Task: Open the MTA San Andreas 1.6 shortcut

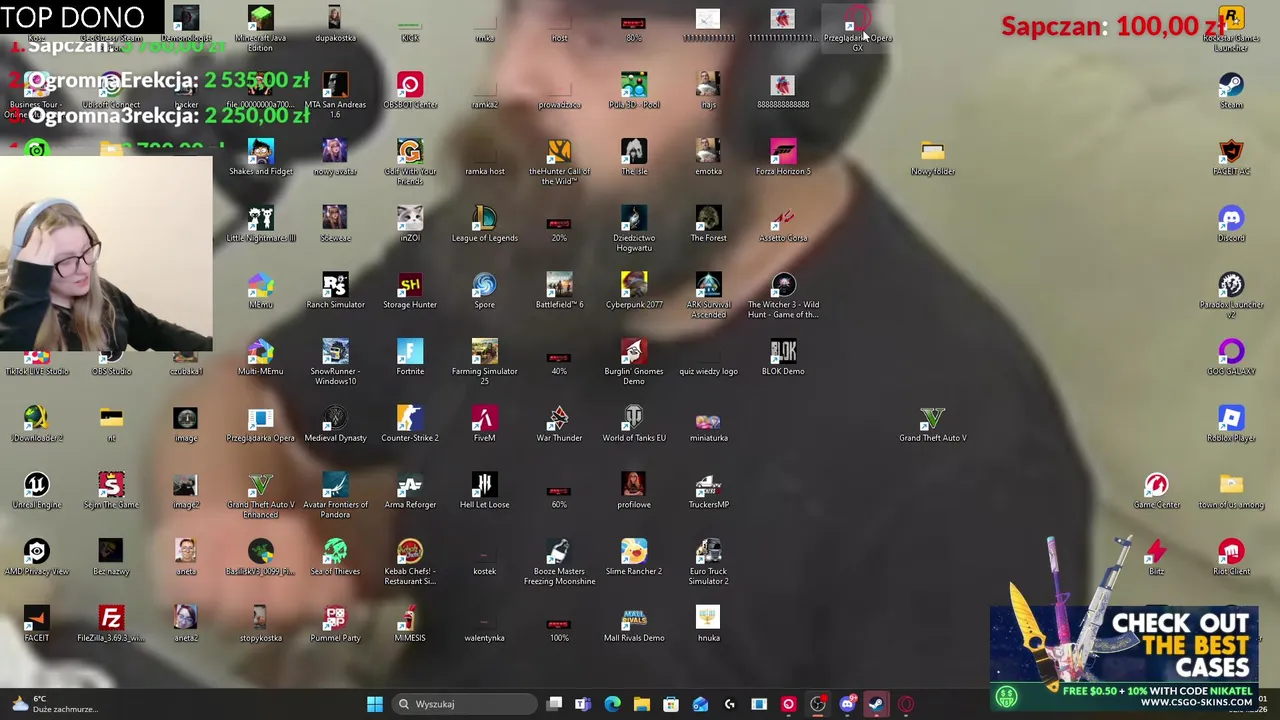Action: [x=335, y=95]
